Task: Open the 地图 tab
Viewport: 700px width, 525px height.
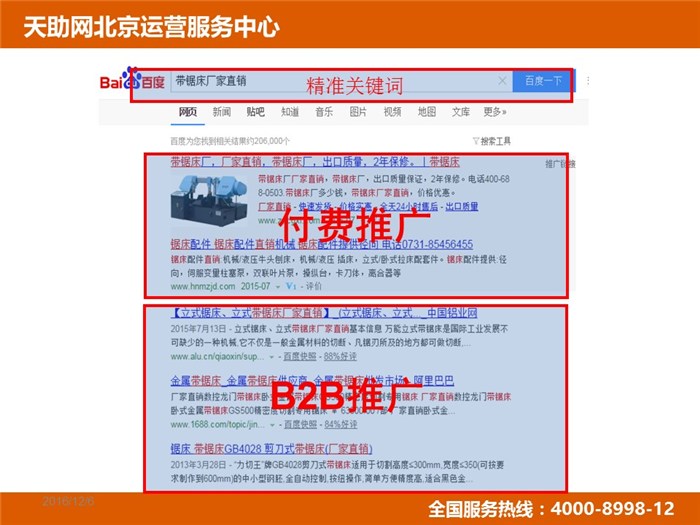Action: click(x=427, y=112)
